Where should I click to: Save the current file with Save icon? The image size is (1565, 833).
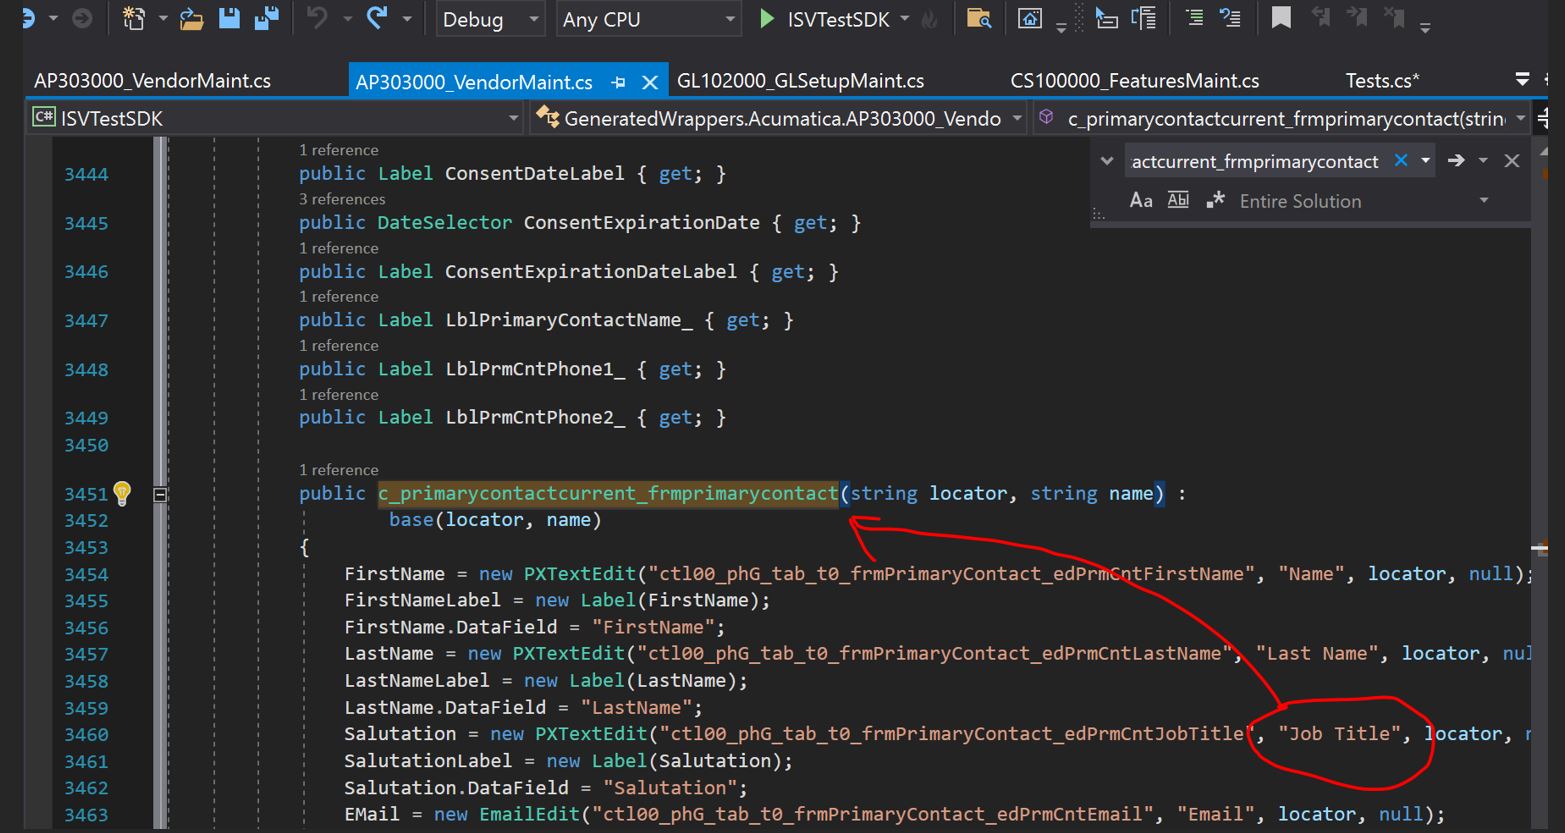coord(229,18)
